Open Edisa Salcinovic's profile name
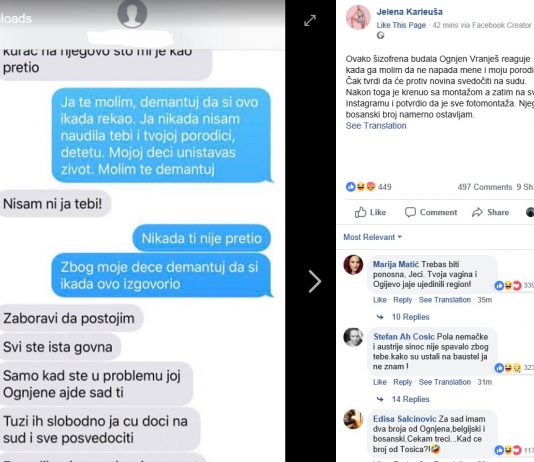The width and height of the screenshot is (534, 462). pos(405,419)
